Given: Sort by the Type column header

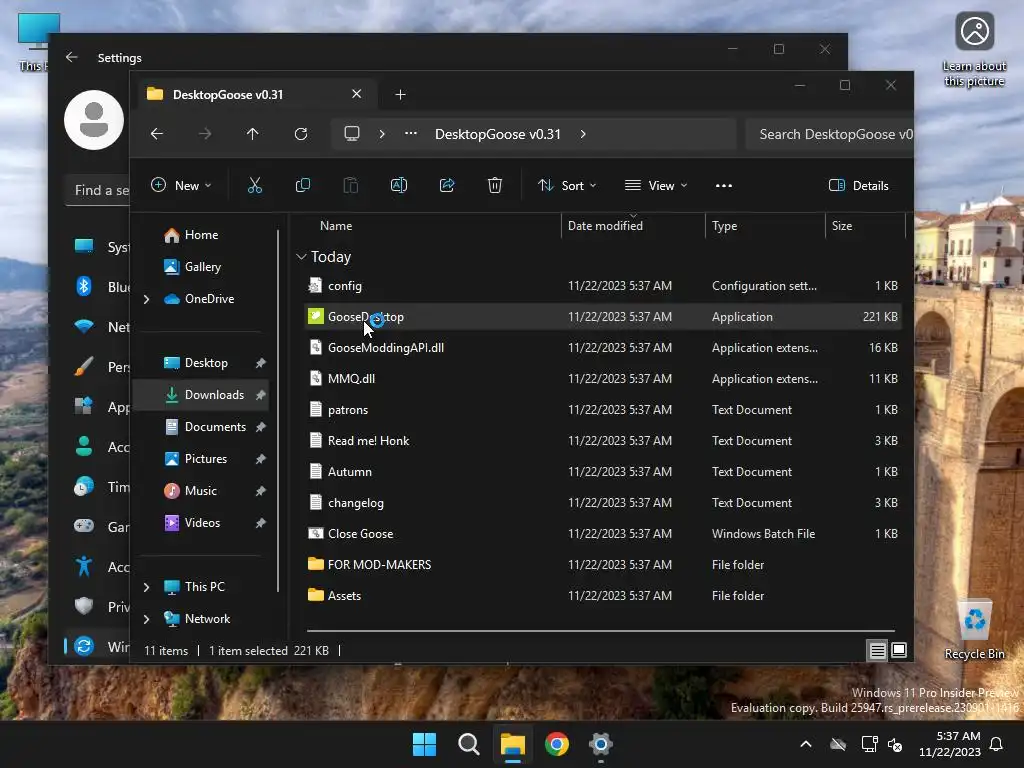Looking at the screenshot, I should click(x=724, y=225).
